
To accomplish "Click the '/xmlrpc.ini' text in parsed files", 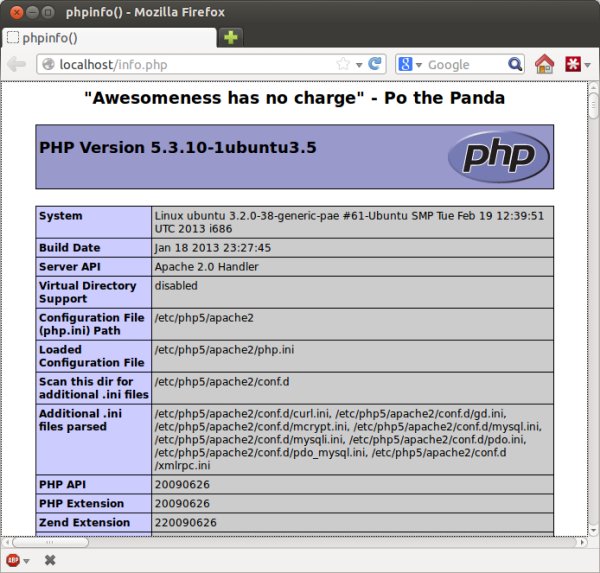I will click(x=183, y=465).
